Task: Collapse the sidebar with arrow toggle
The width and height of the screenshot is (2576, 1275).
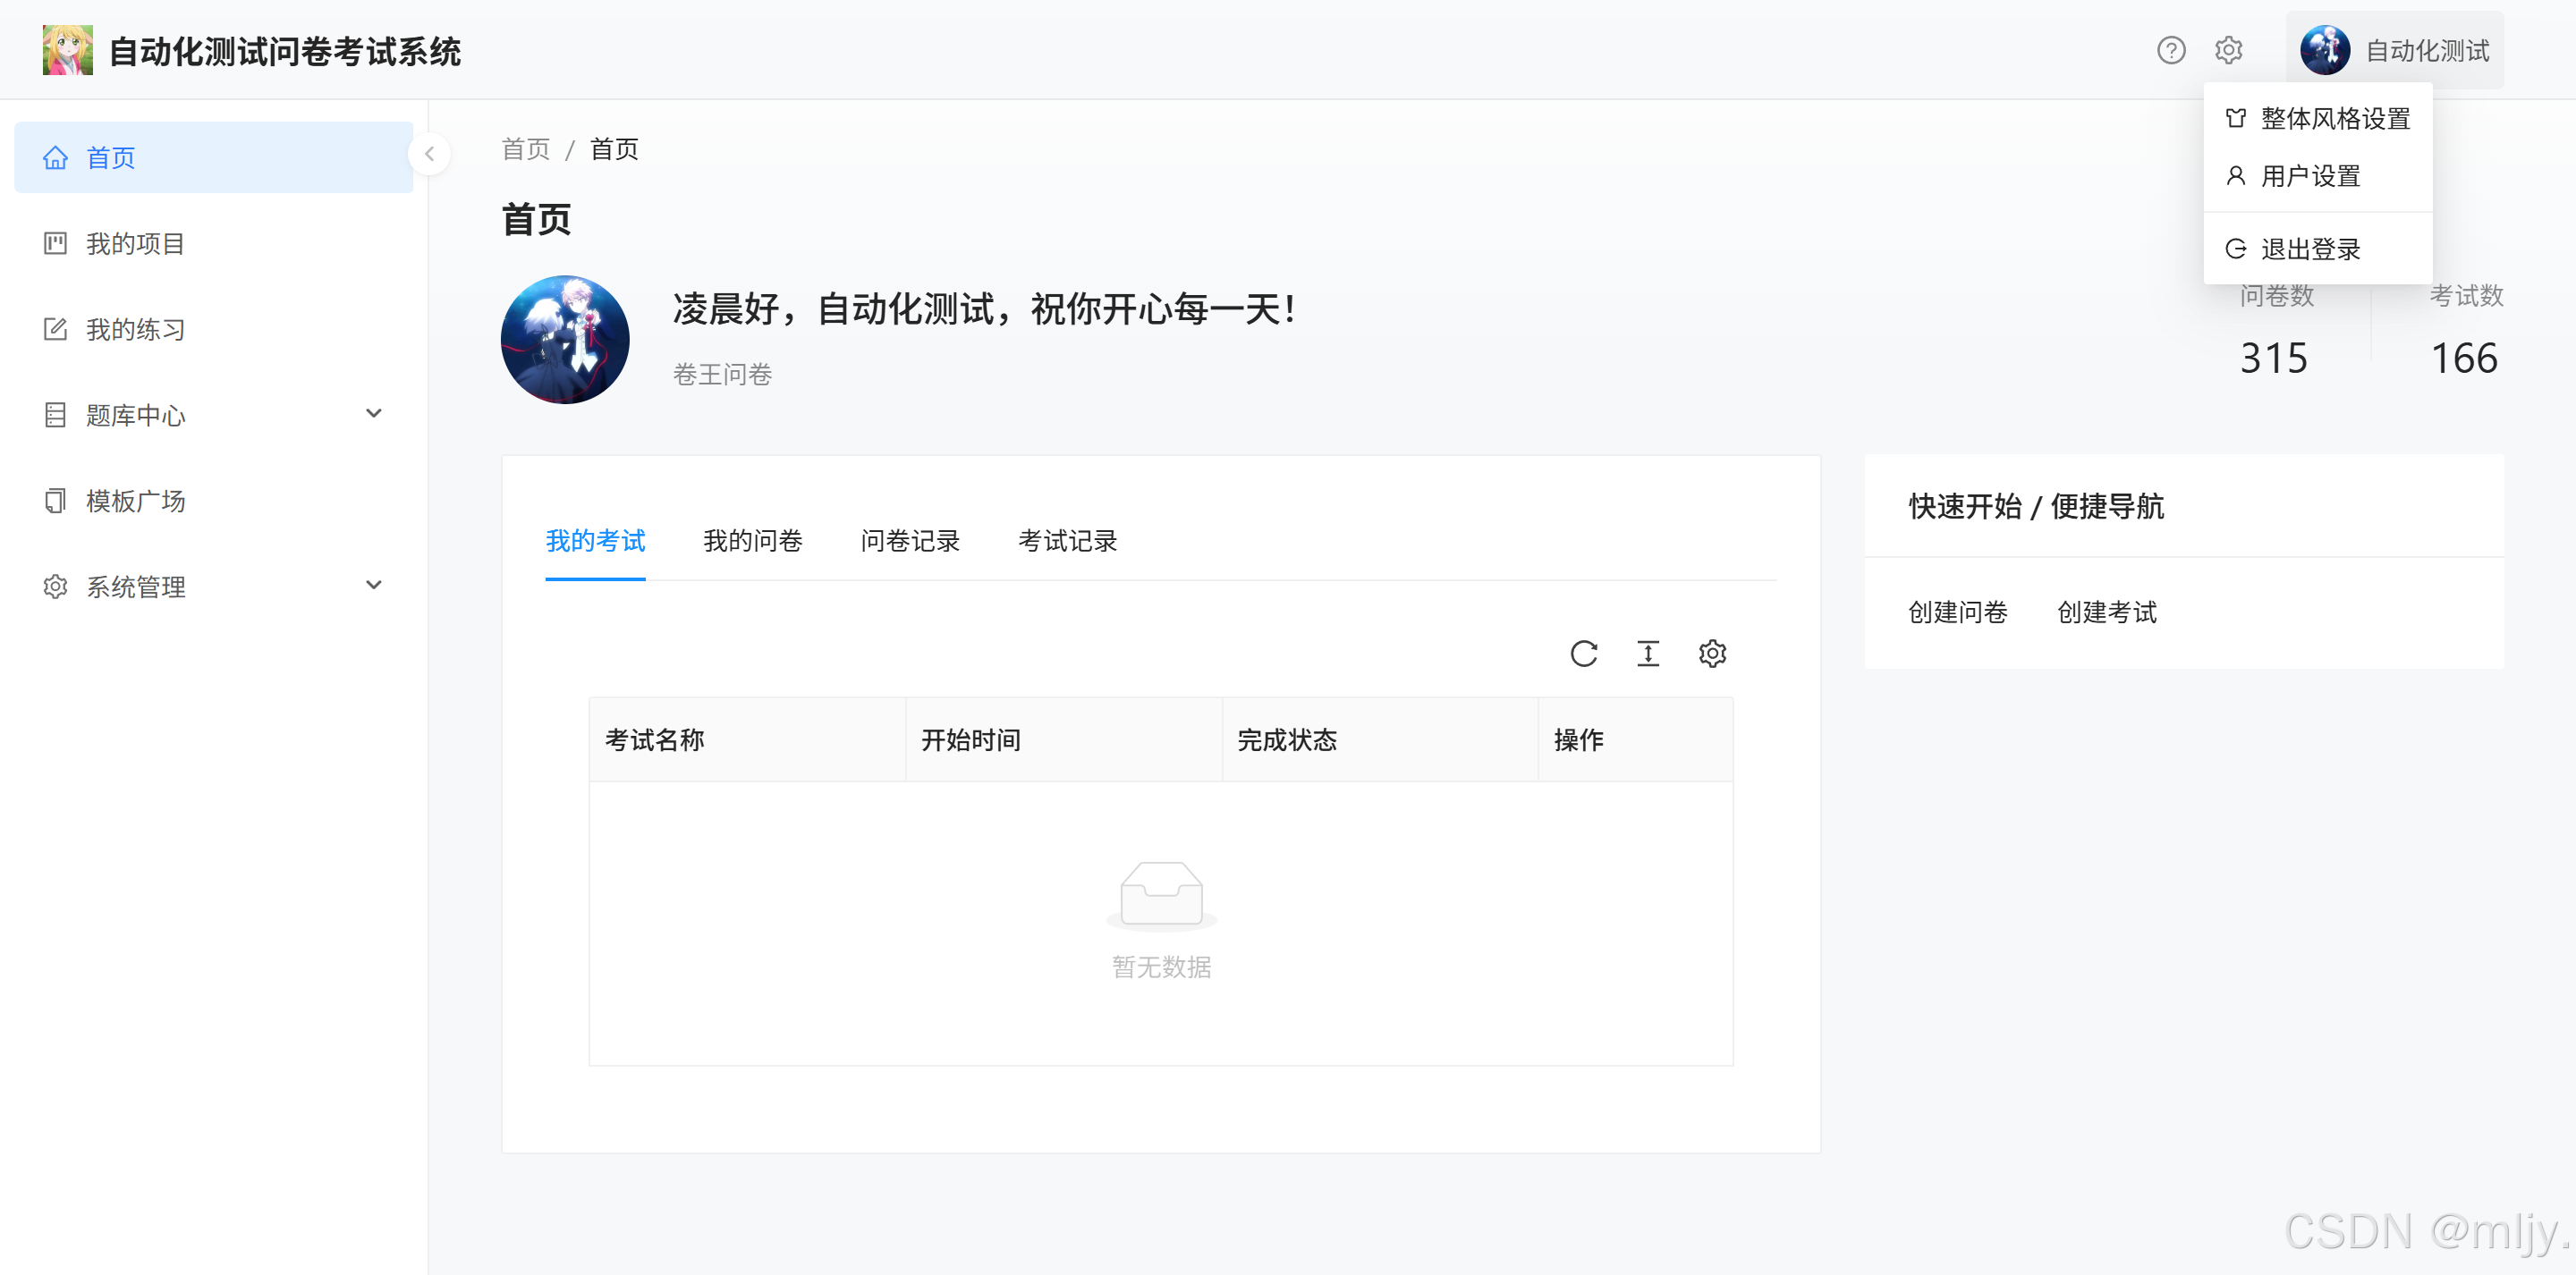Action: 429,154
